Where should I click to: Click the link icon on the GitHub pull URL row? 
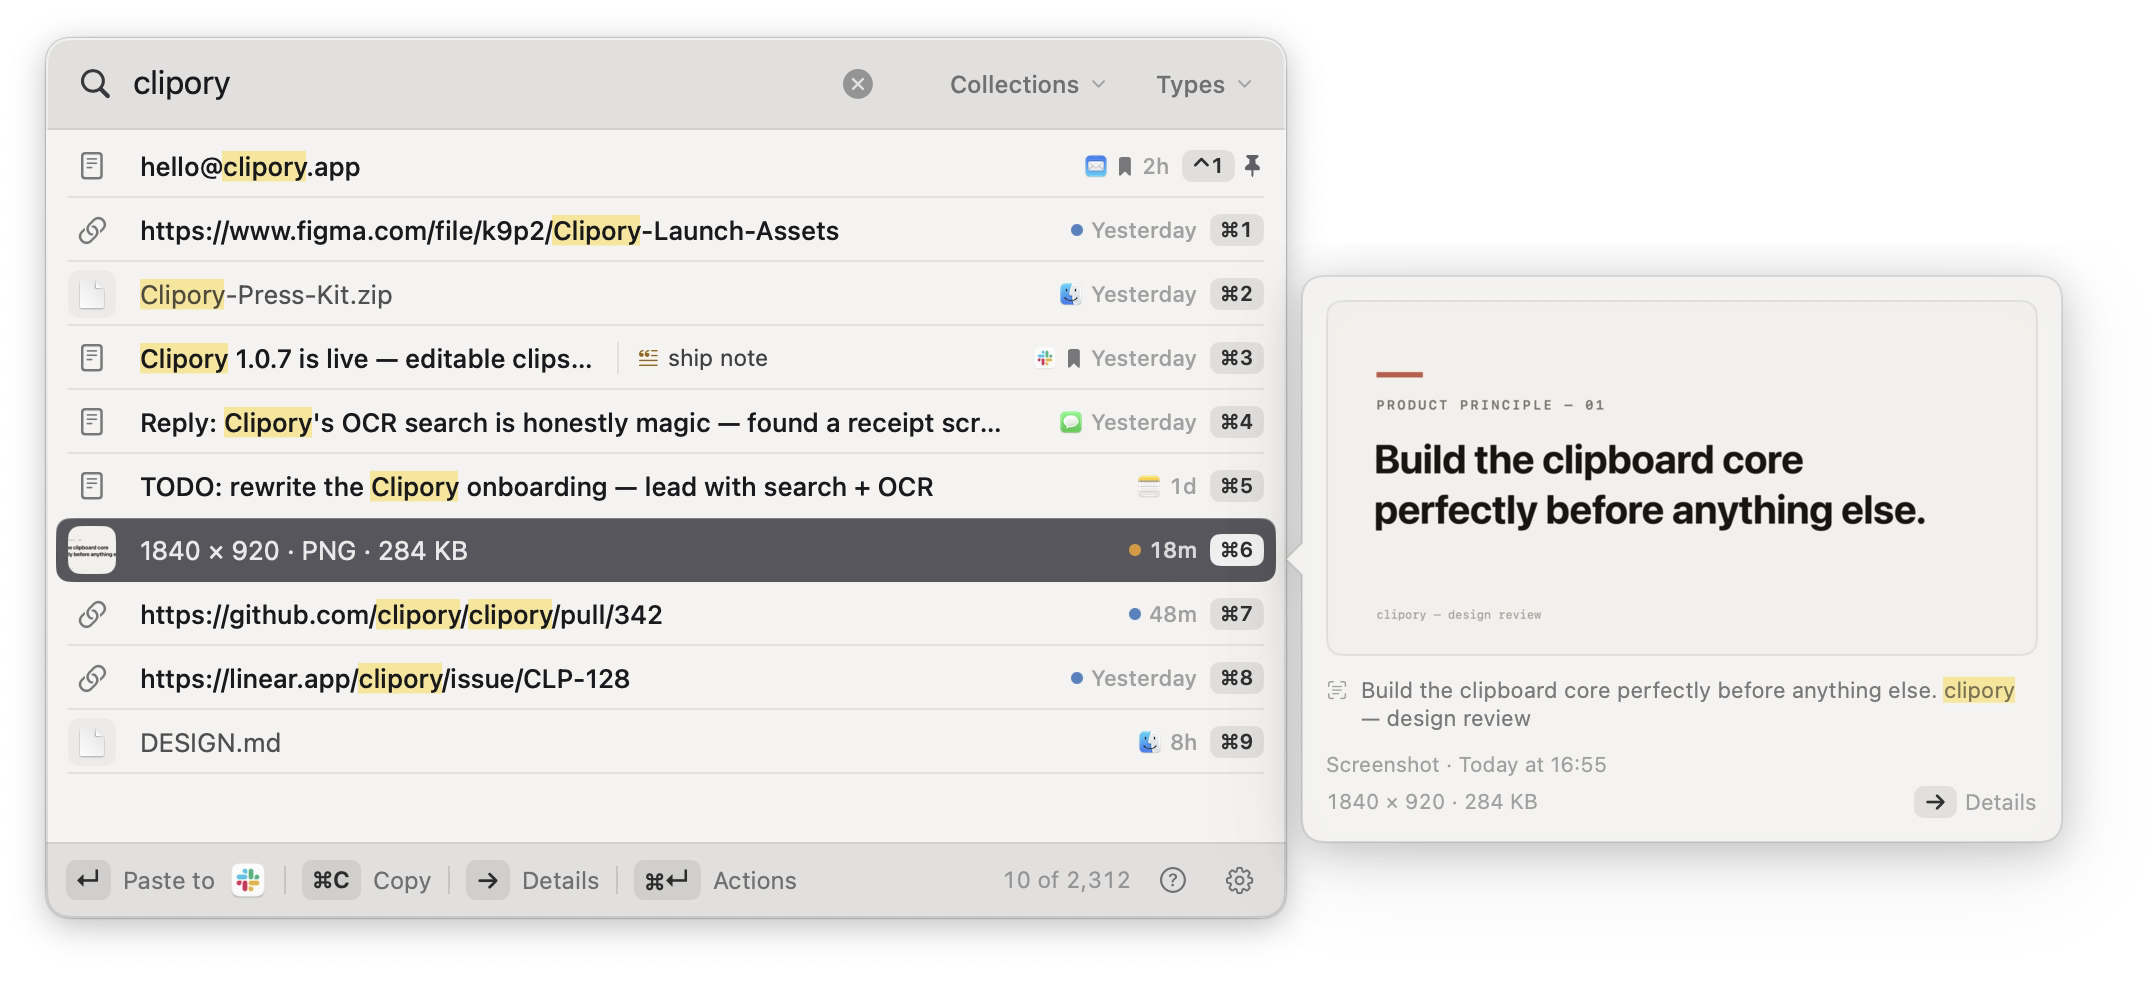[x=92, y=614]
